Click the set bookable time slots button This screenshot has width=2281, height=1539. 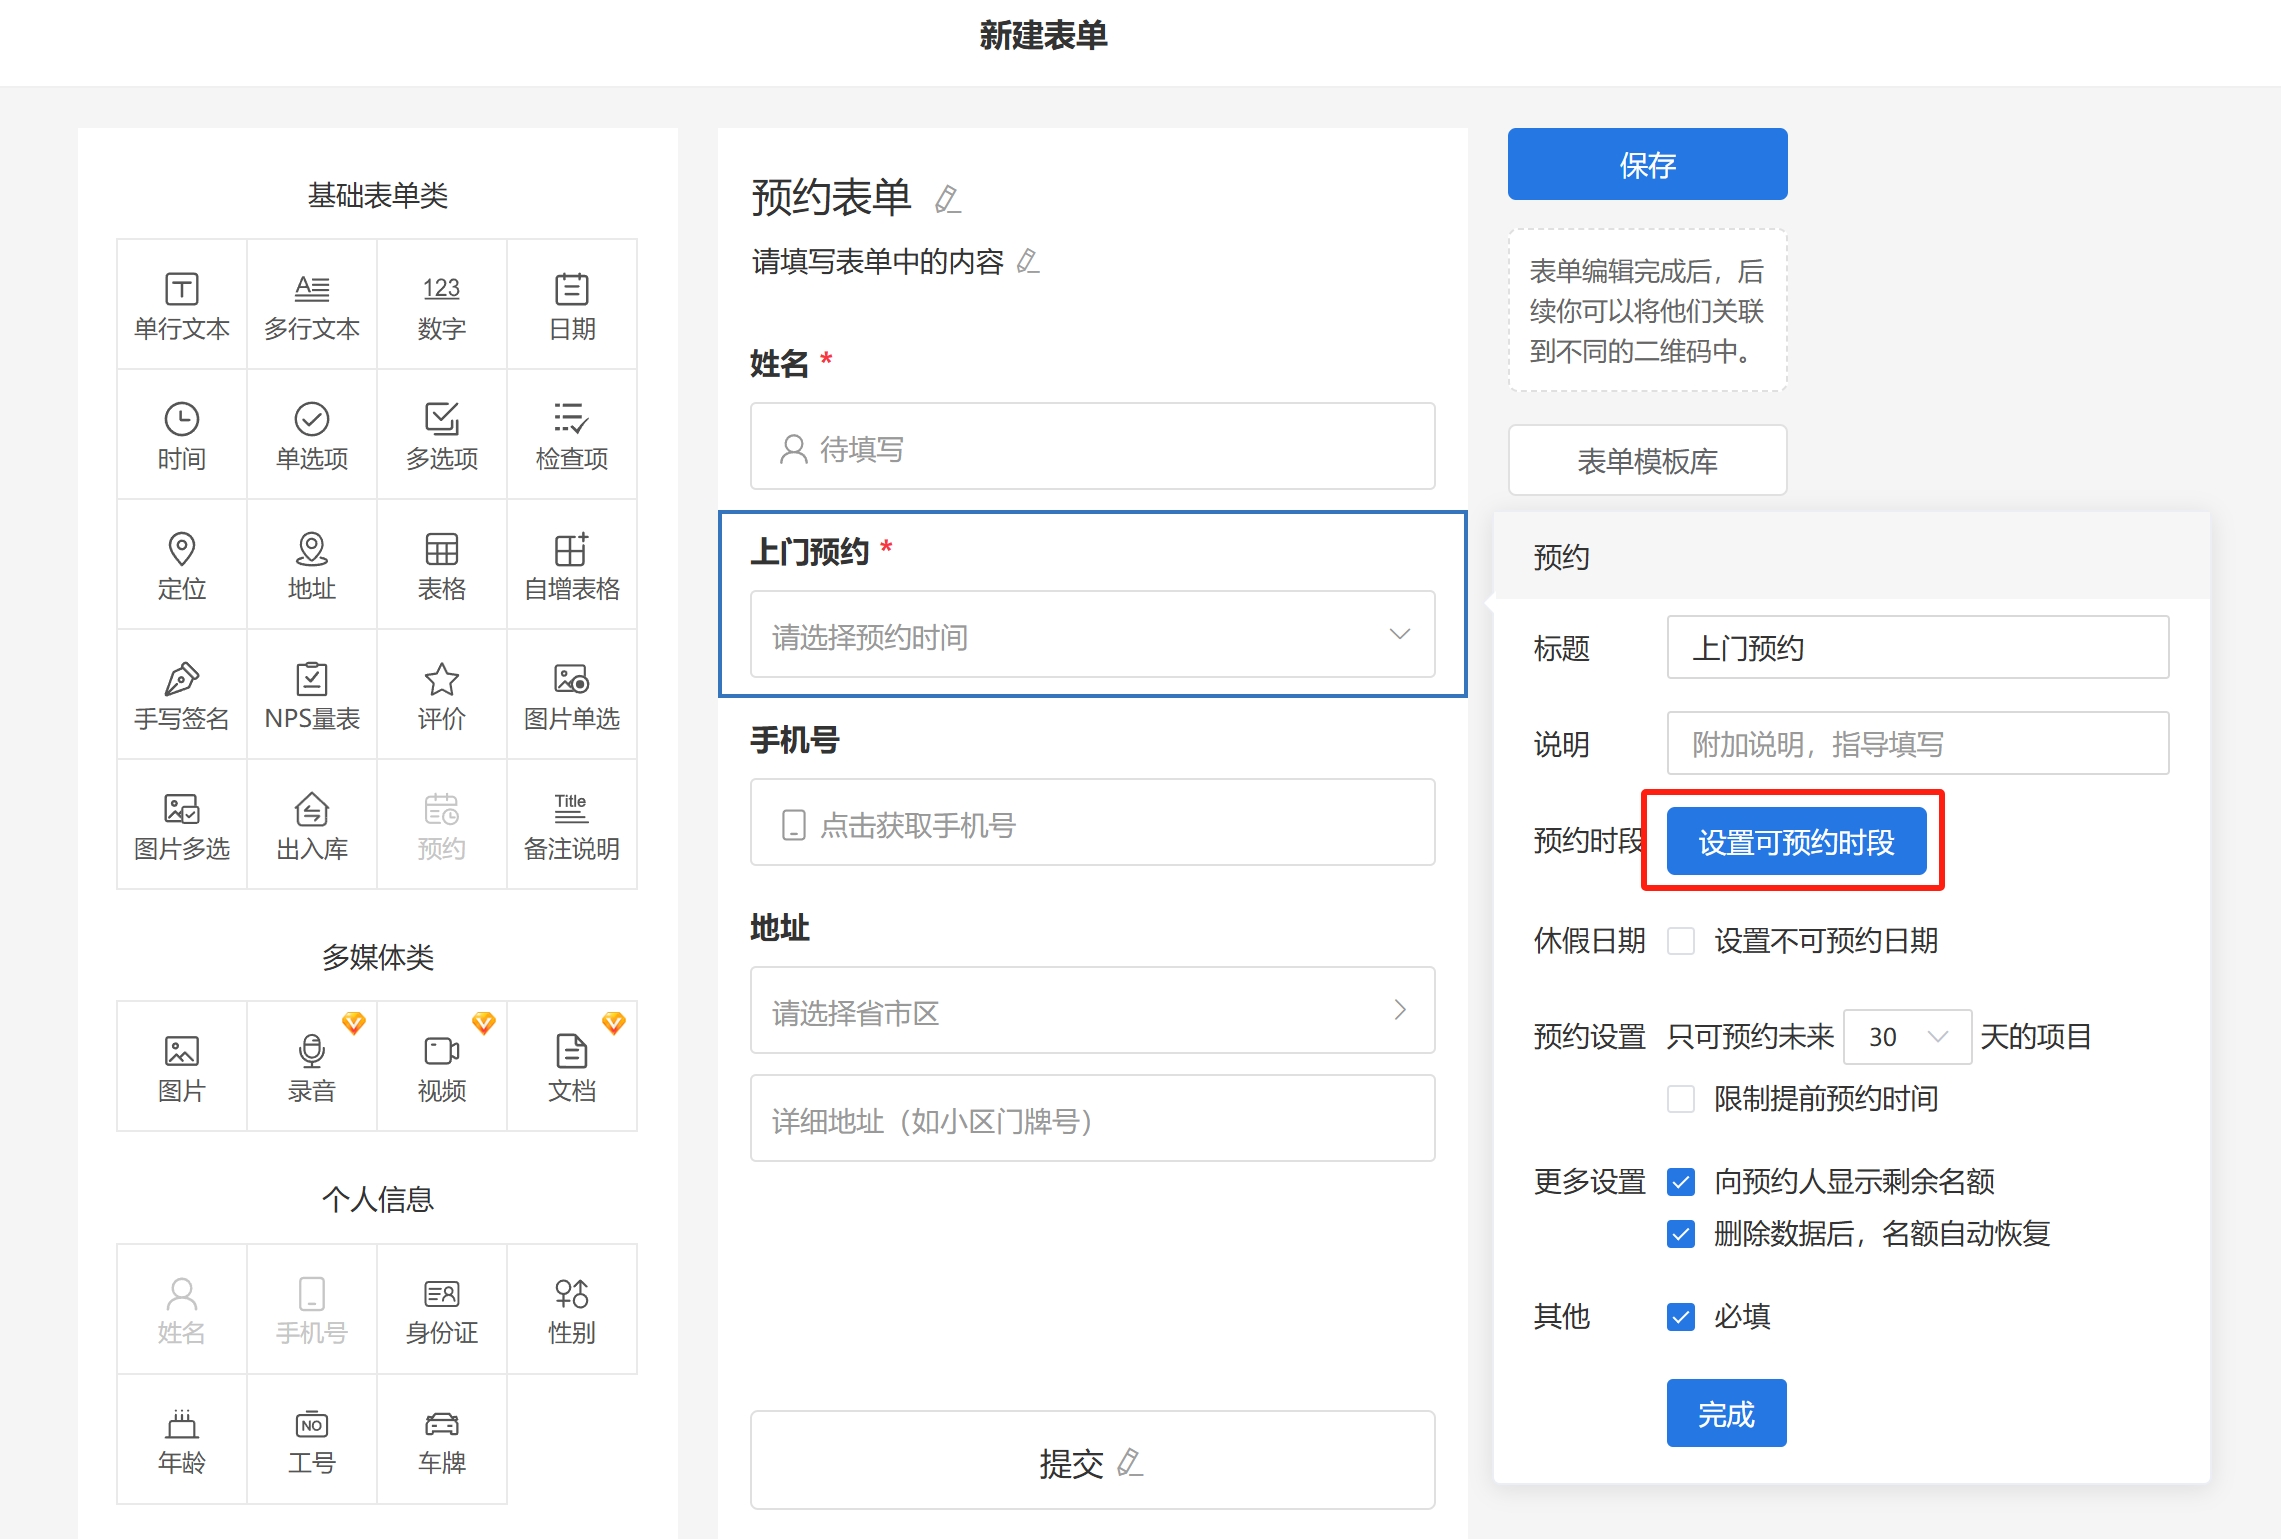[x=1796, y=842]
